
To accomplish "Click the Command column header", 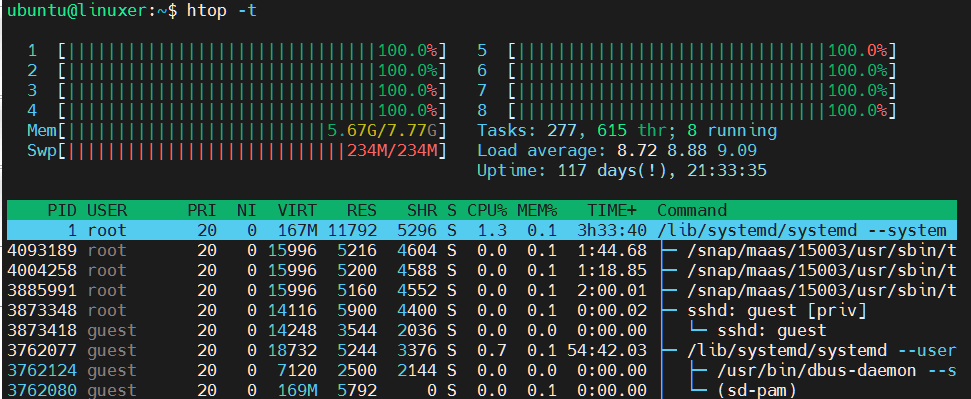I will click(692, 211).
